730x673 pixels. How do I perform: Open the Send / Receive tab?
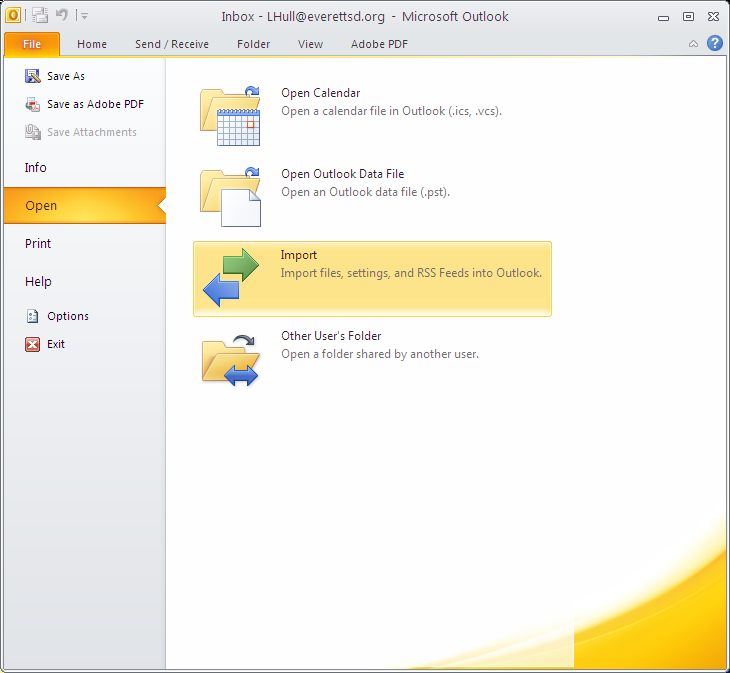172,44
